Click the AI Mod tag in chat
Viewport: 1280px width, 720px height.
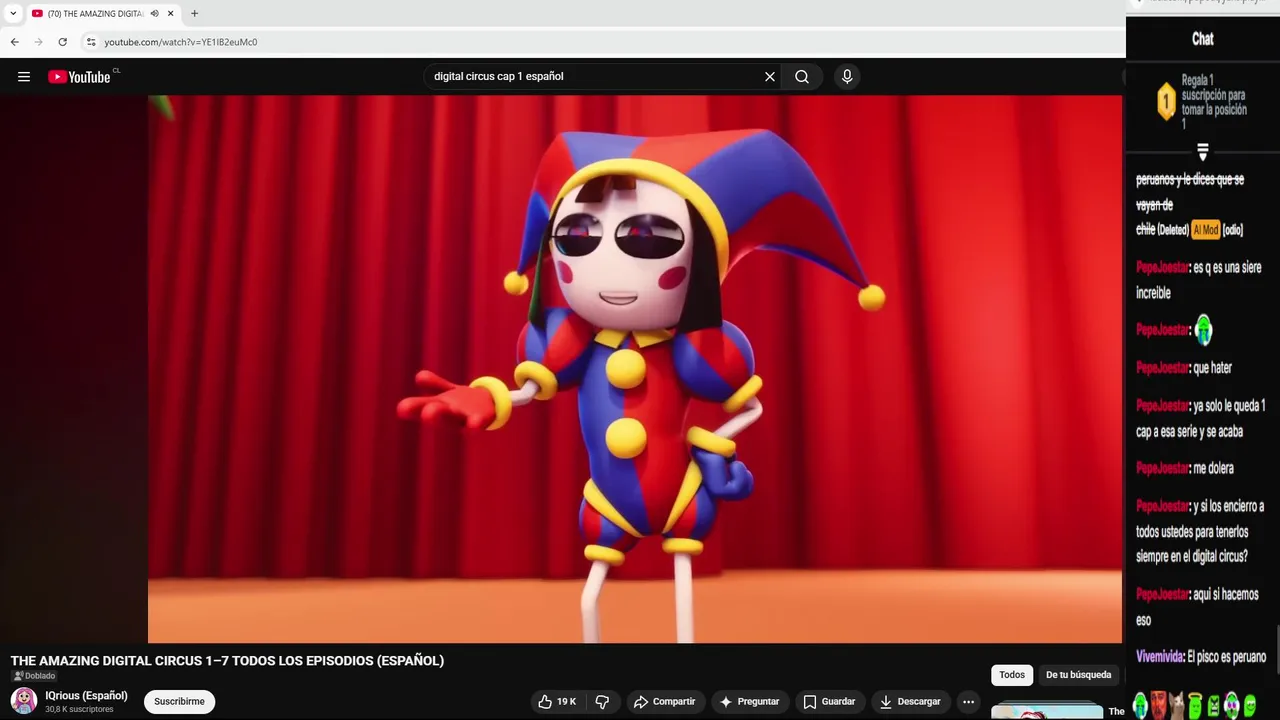[1206, 230]
